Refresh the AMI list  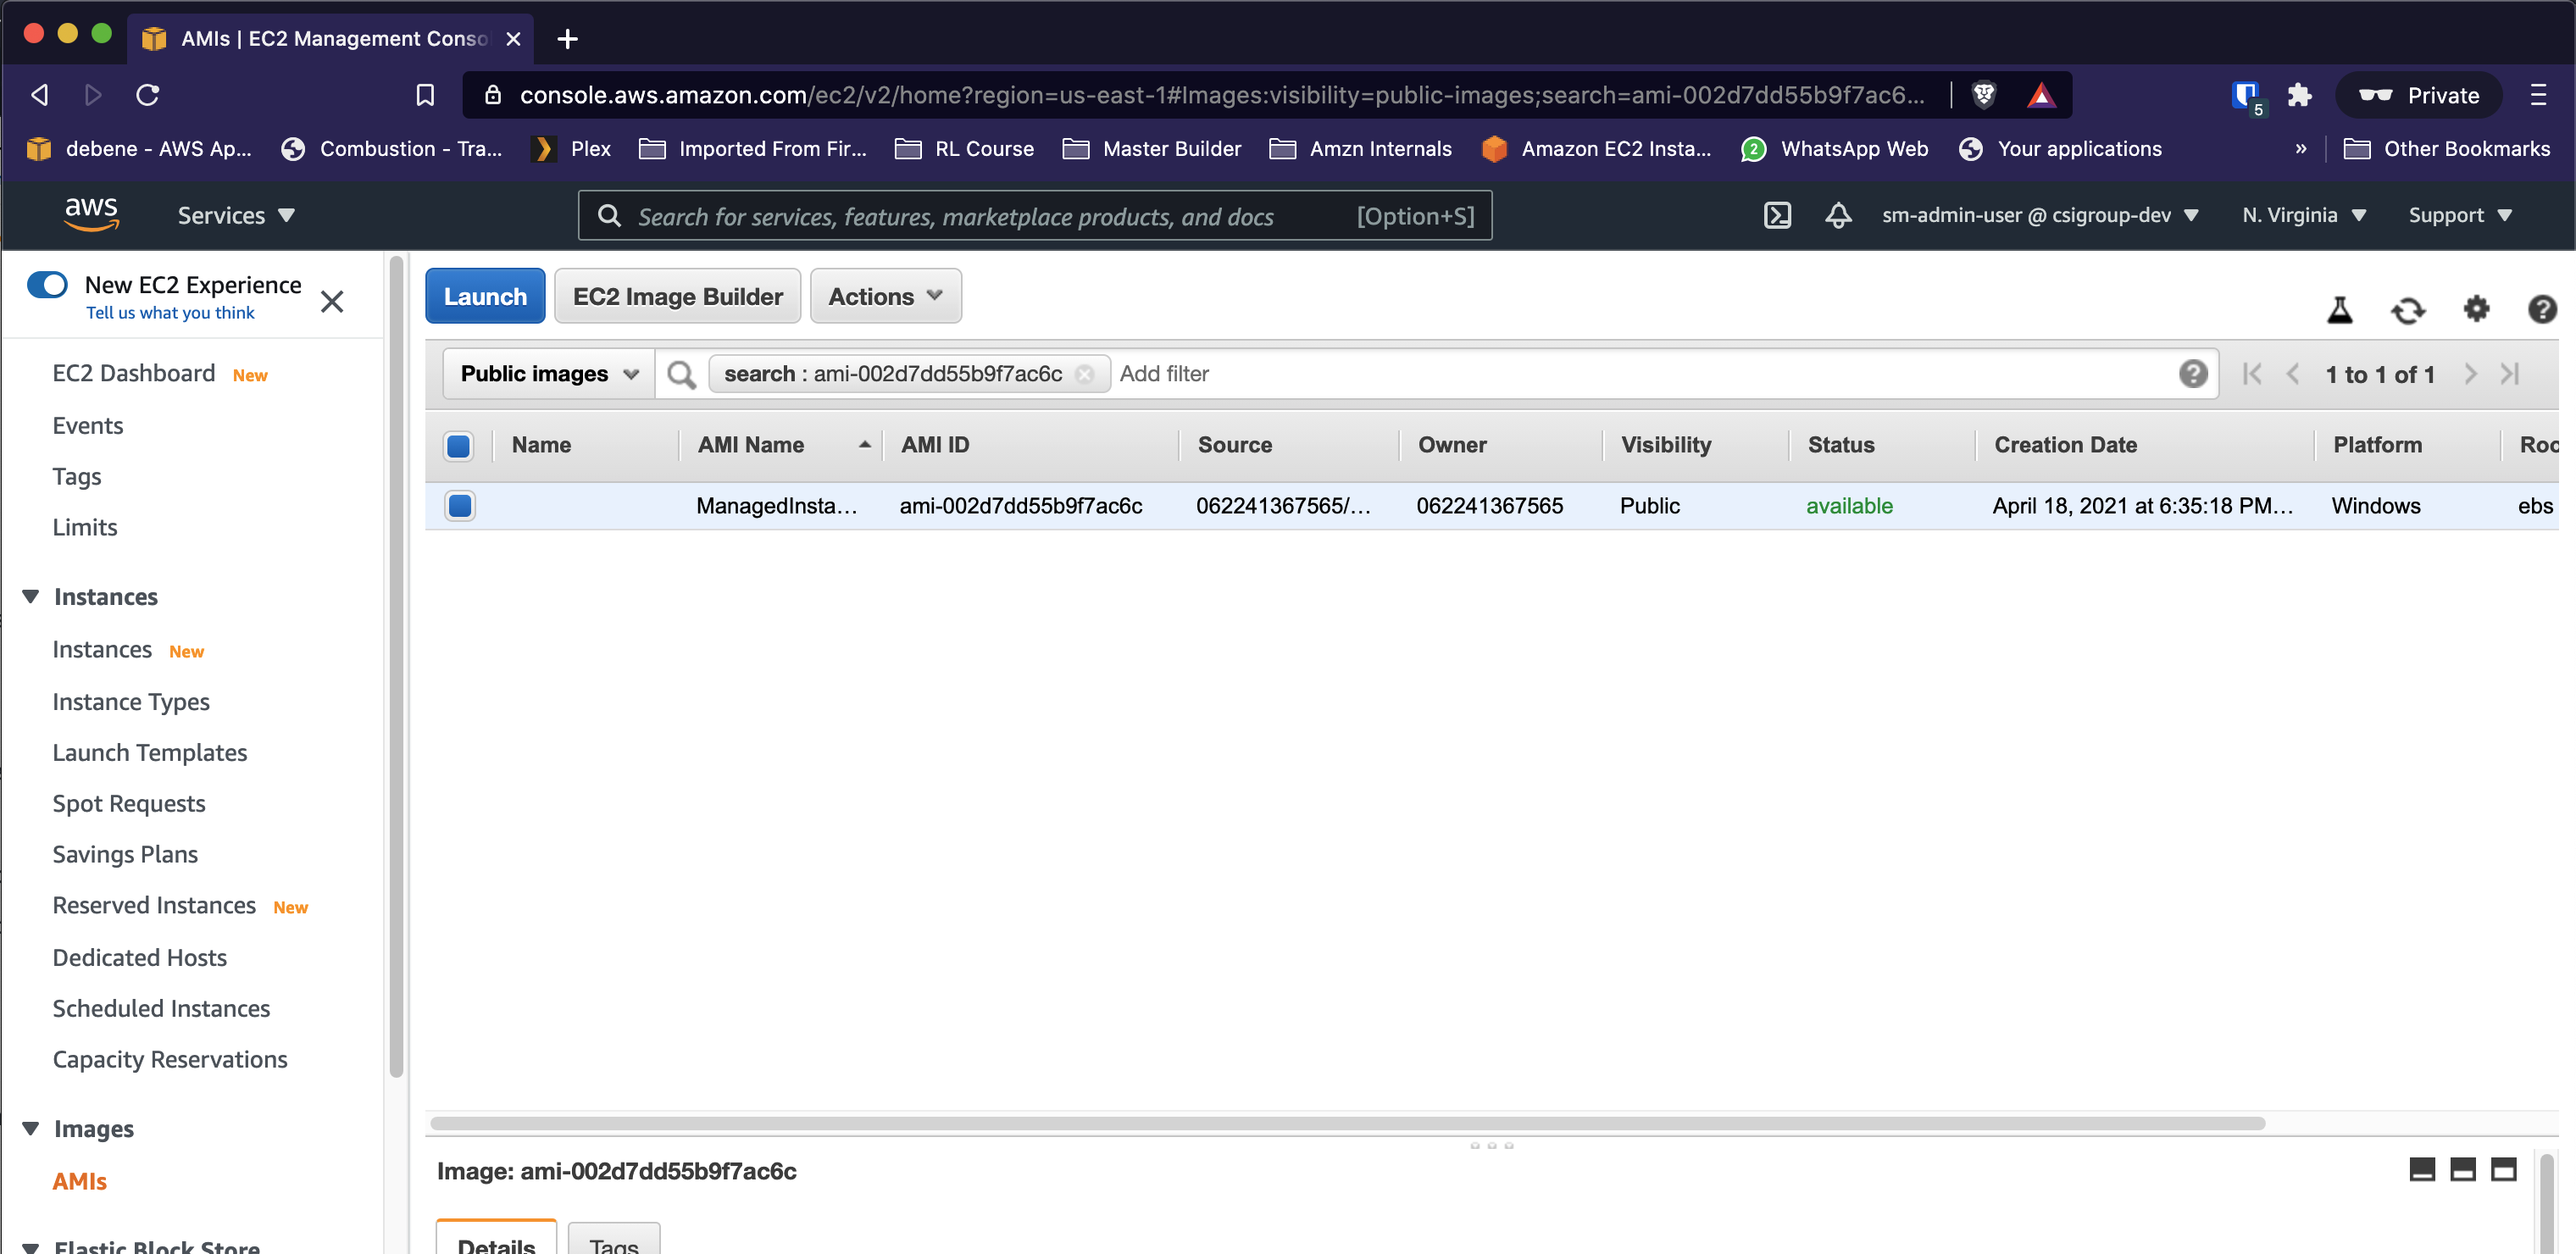pyautogui.click(x=2408, y=310)
